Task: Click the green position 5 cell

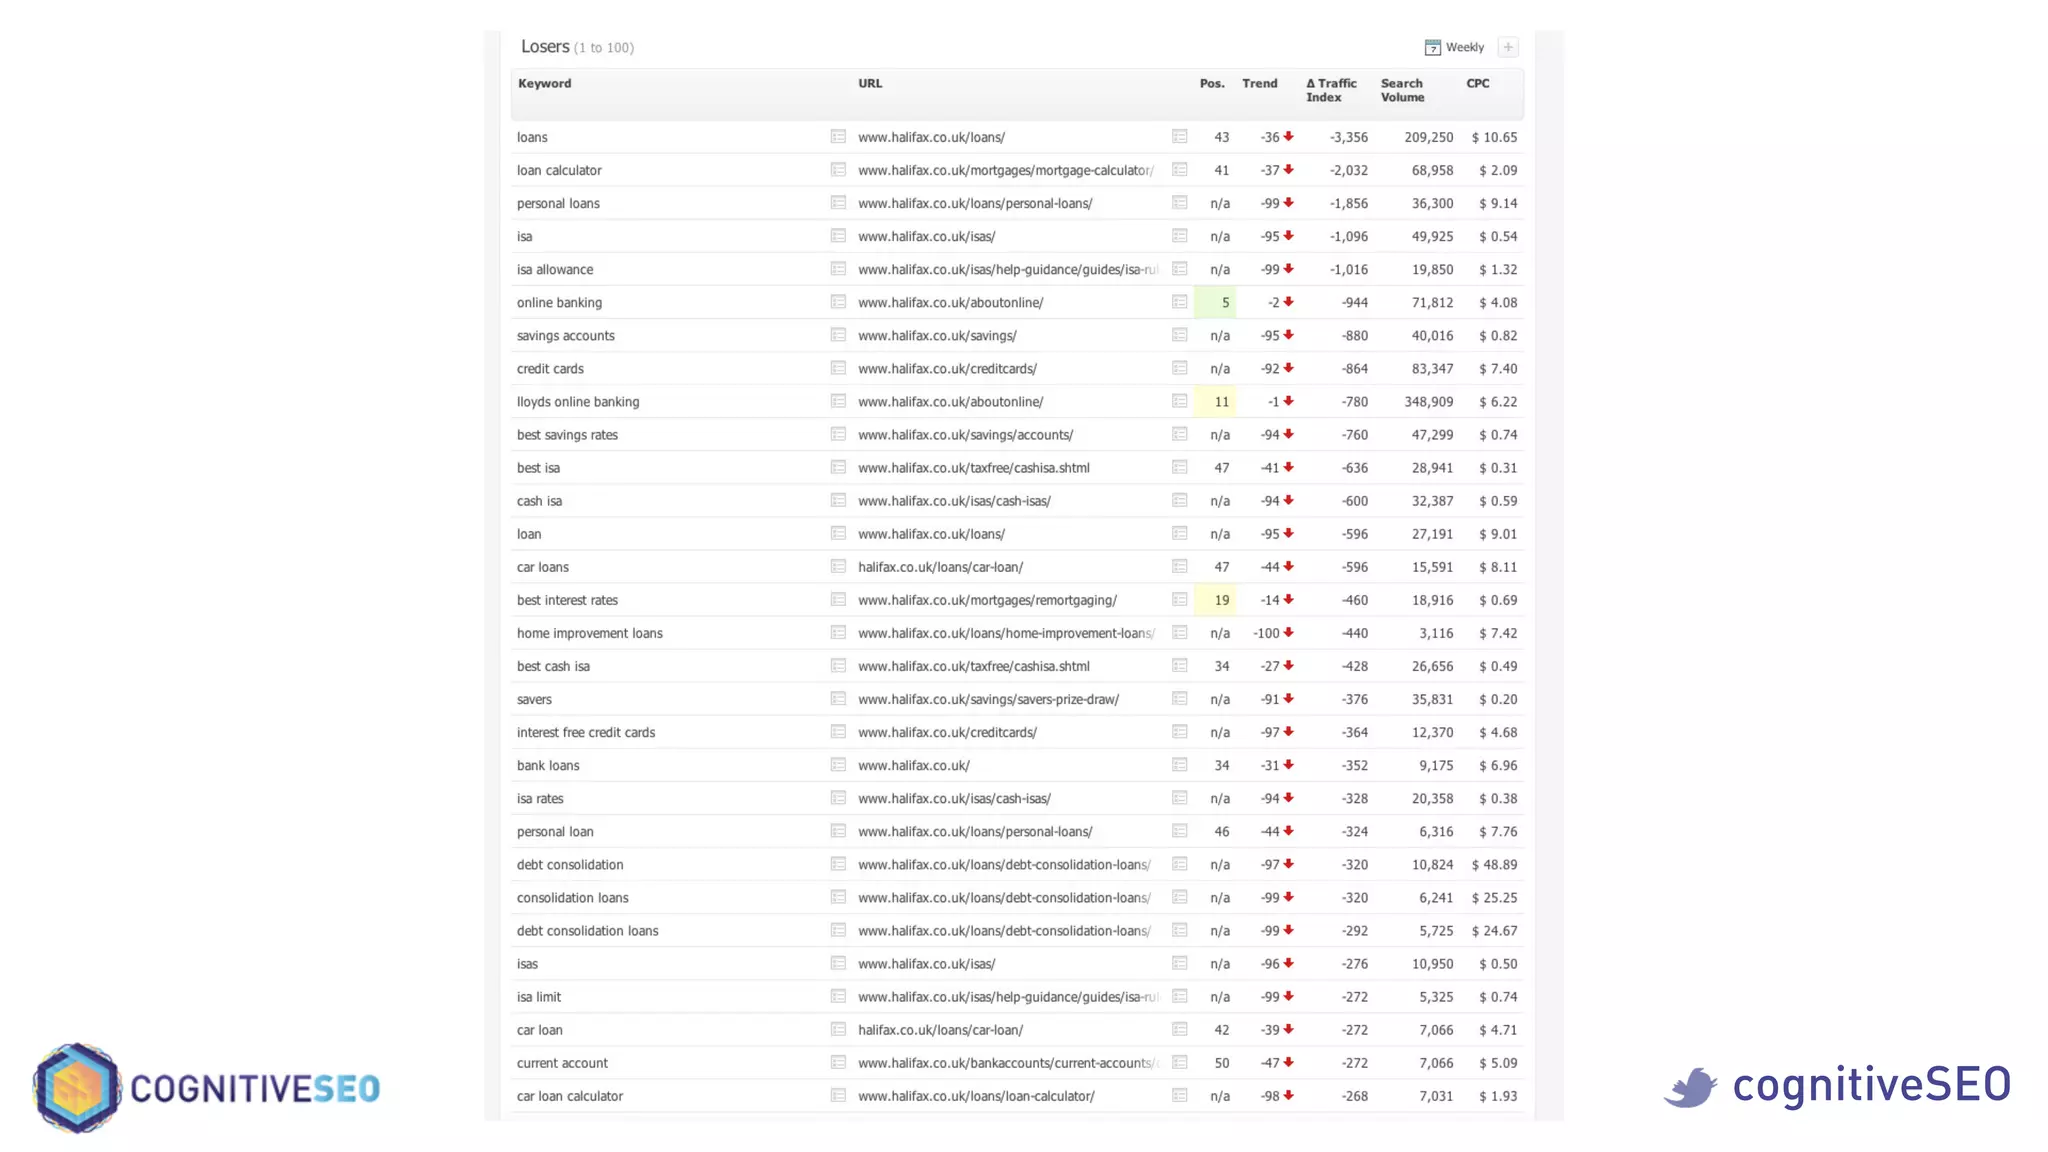Action: (x=1214, y=302)
